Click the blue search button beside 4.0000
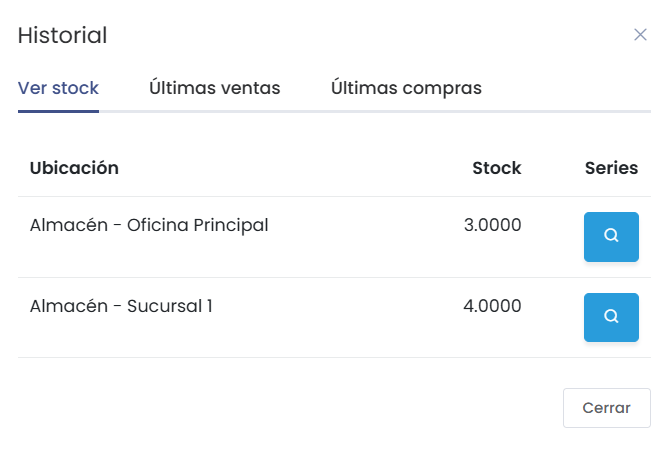This screenshot has height=458, width=670. tap(611, 317)
